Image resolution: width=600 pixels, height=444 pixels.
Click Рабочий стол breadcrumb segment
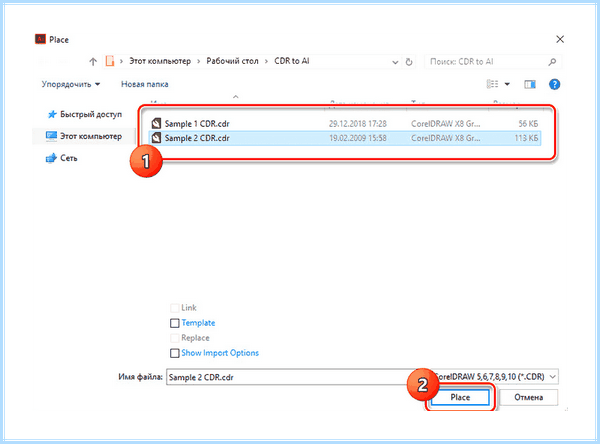point(232,61)
